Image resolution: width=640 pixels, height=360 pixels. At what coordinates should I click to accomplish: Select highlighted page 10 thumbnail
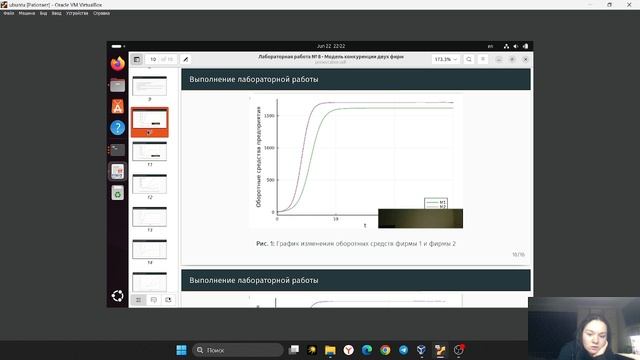click(x=150, y=122)
